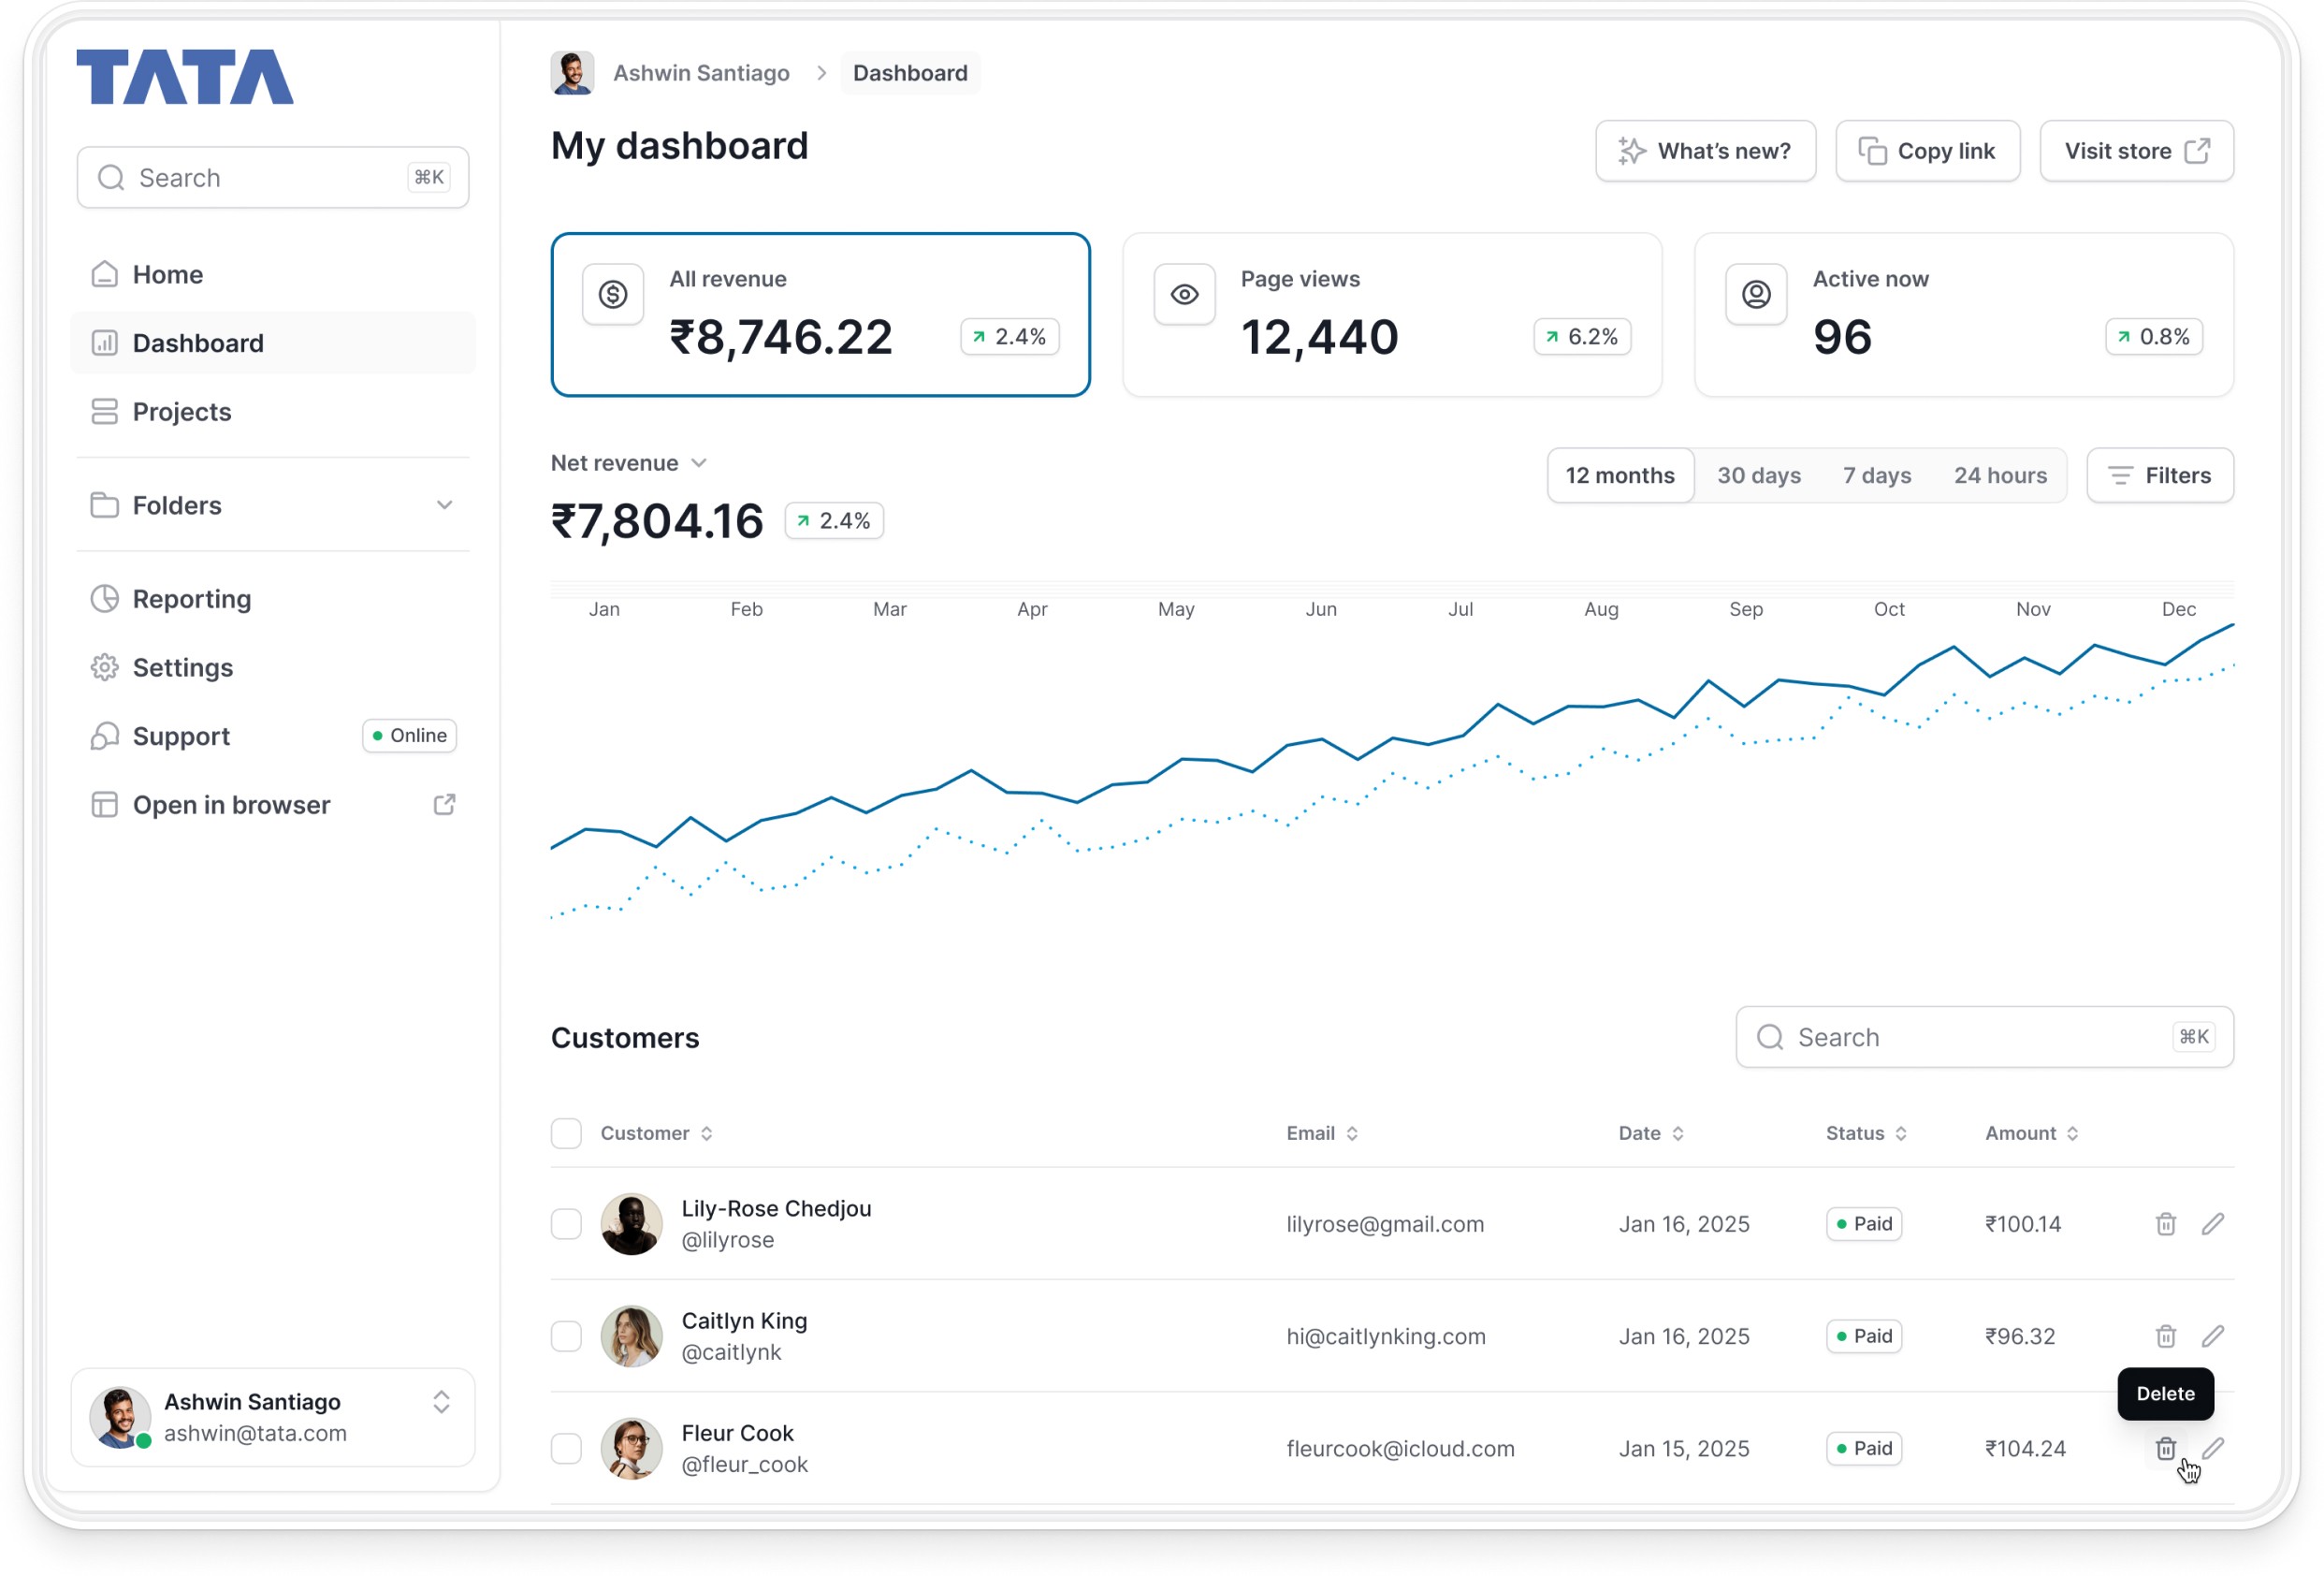Open the Net revenue dropdown
The width and height of the screenshot is (2324, 1576).
click(629, 463)
